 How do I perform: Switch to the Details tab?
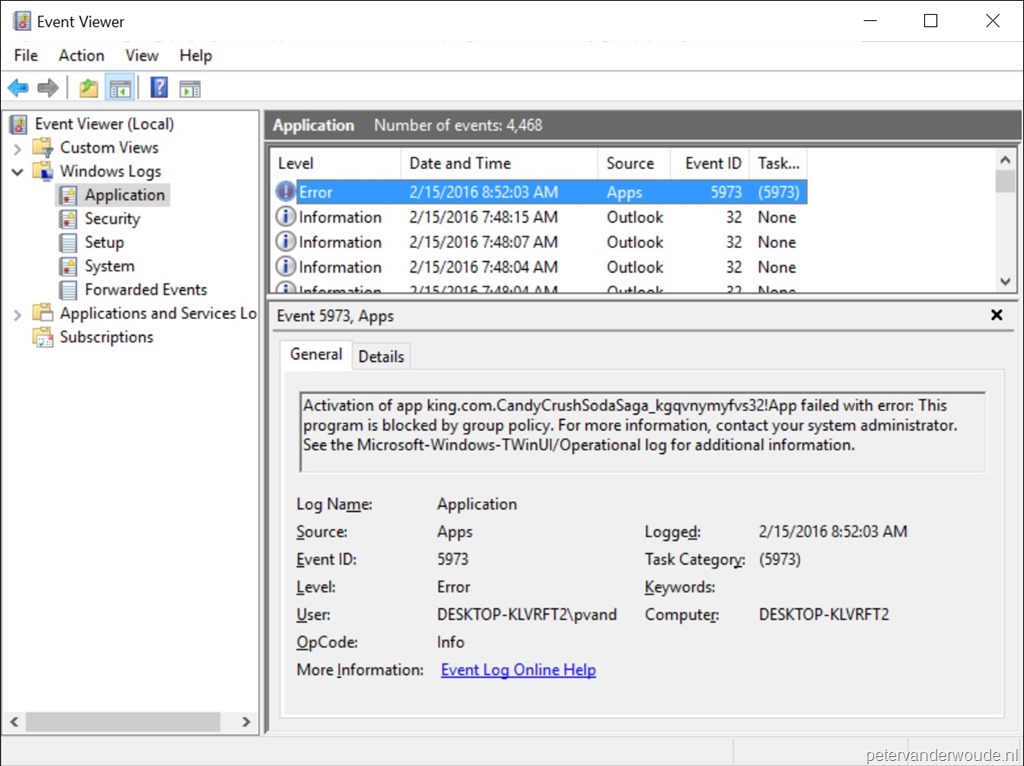tap(382, 356)
